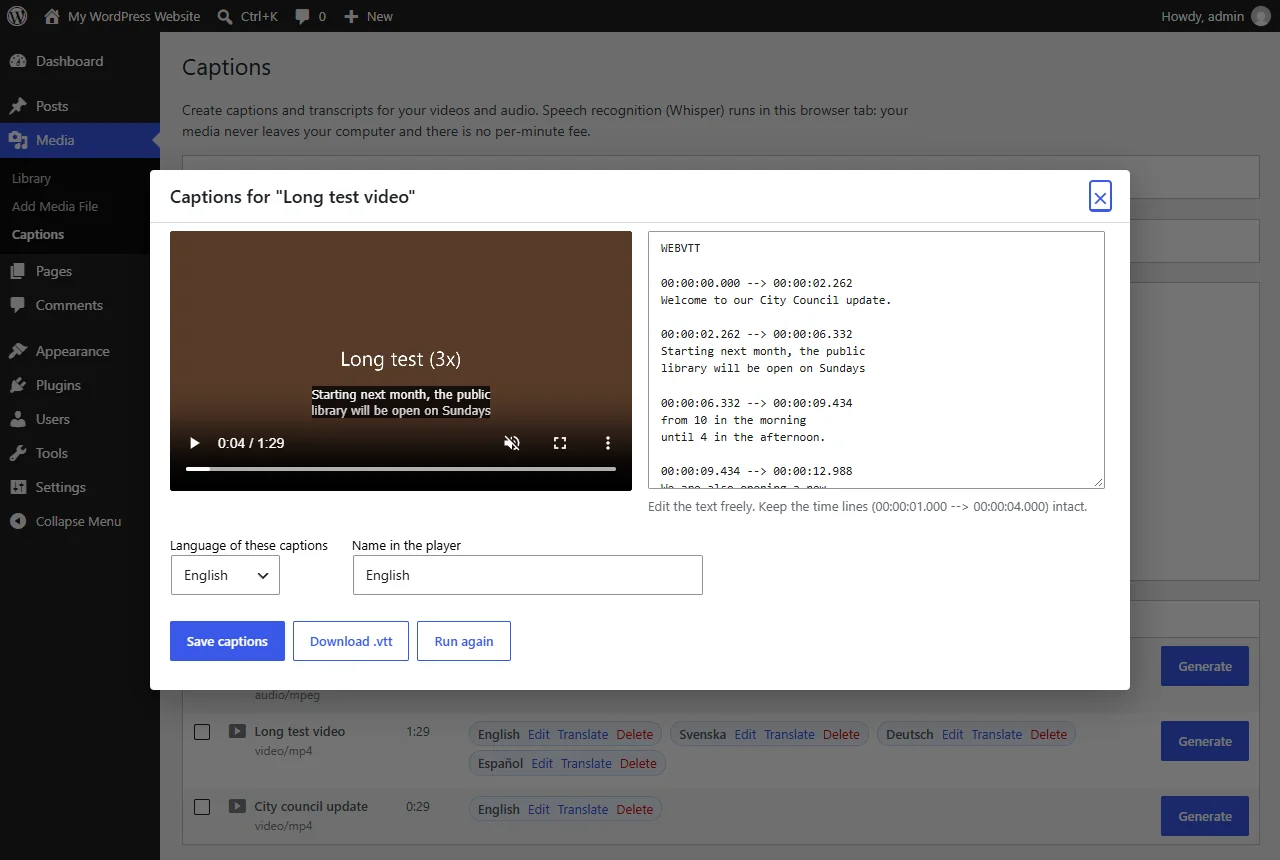This screenshot has height=860, width=1280.
Task: Visit My WordPress Website link
Action: pos(122,16)
